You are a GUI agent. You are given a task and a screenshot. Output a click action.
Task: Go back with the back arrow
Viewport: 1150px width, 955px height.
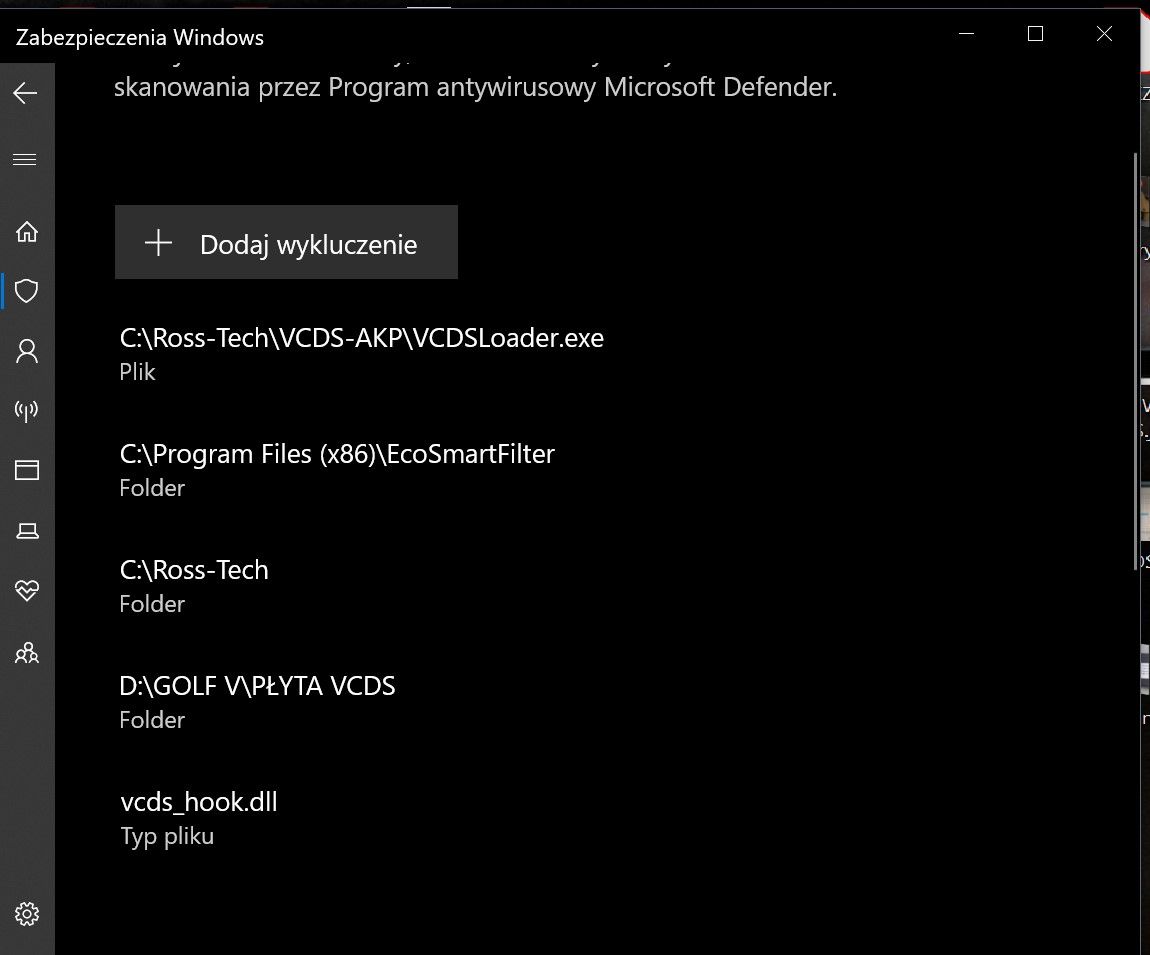pos(26,93)
